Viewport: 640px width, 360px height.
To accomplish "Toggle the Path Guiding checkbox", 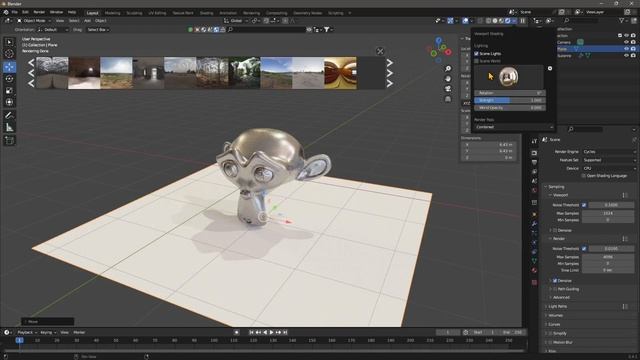I will pos(555,289).
